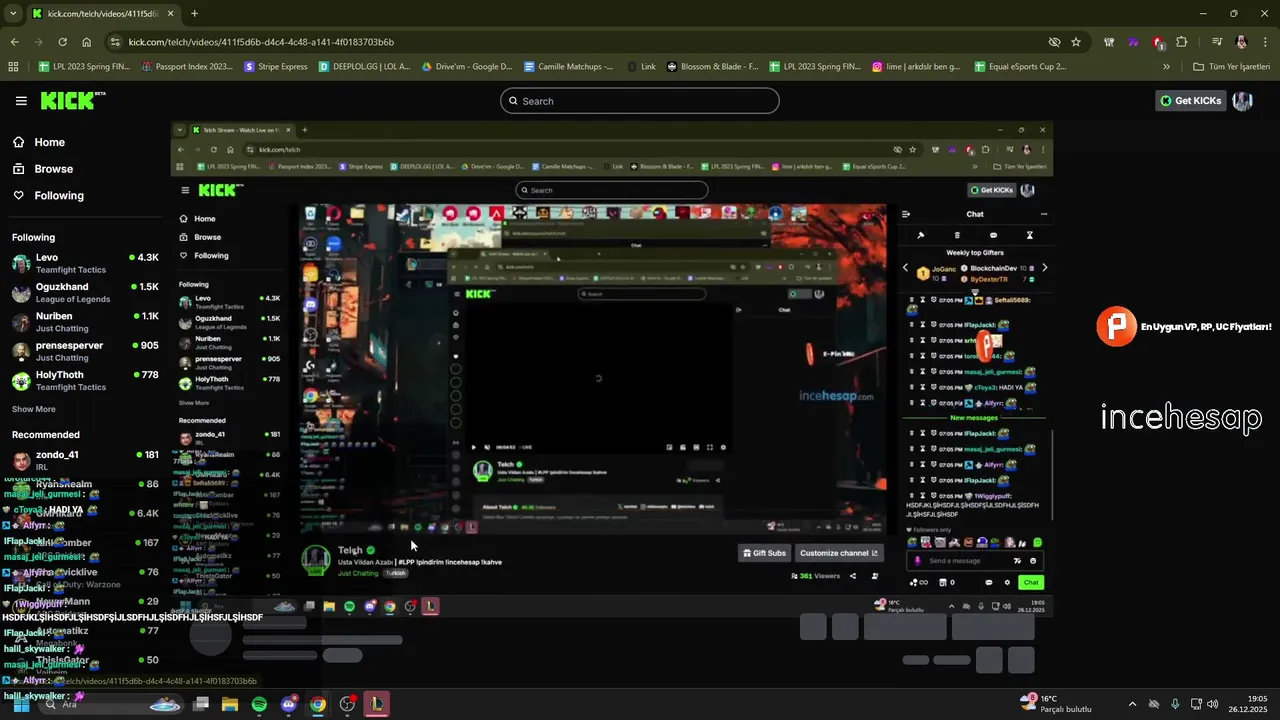Expand hidden system tray icons chevron
The height and width of the screenshot is (720, 1280).
[1132, 704]
